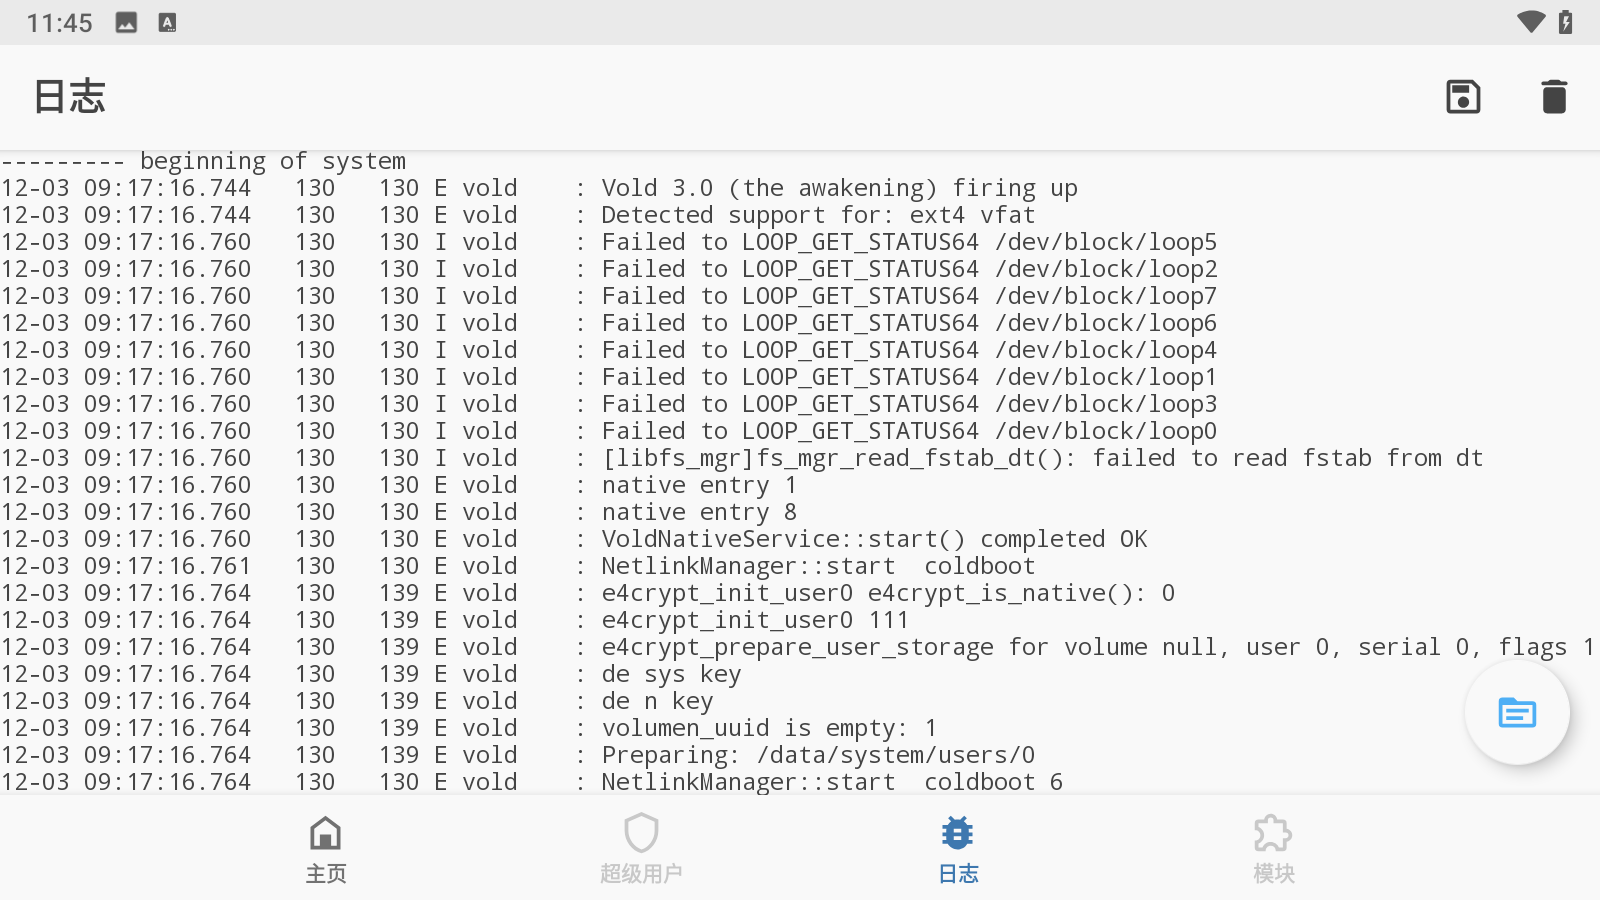This screenshot has height=900, width=1600.
Task: Select the "failed to read fstab from dt" line
Action: tap(1041, 458)
